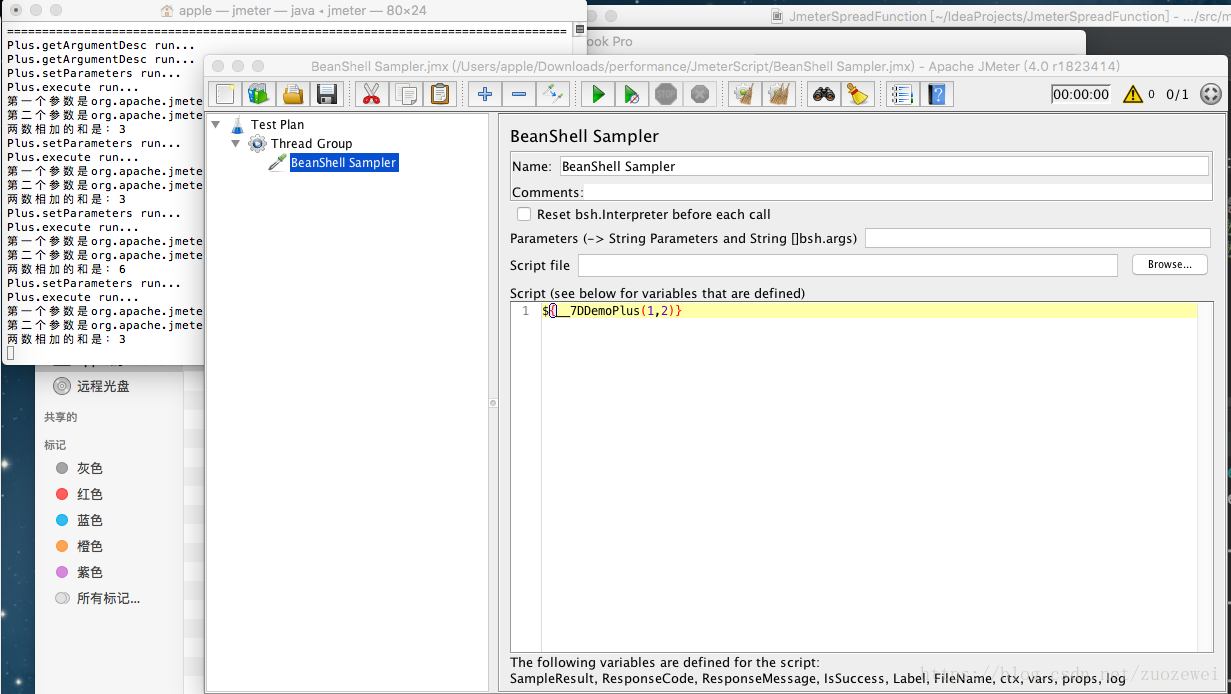This screenshot has width=1231, height=694.
Task: Enable Reset bsh.Interpreter before each call
Action: (524, 214)
